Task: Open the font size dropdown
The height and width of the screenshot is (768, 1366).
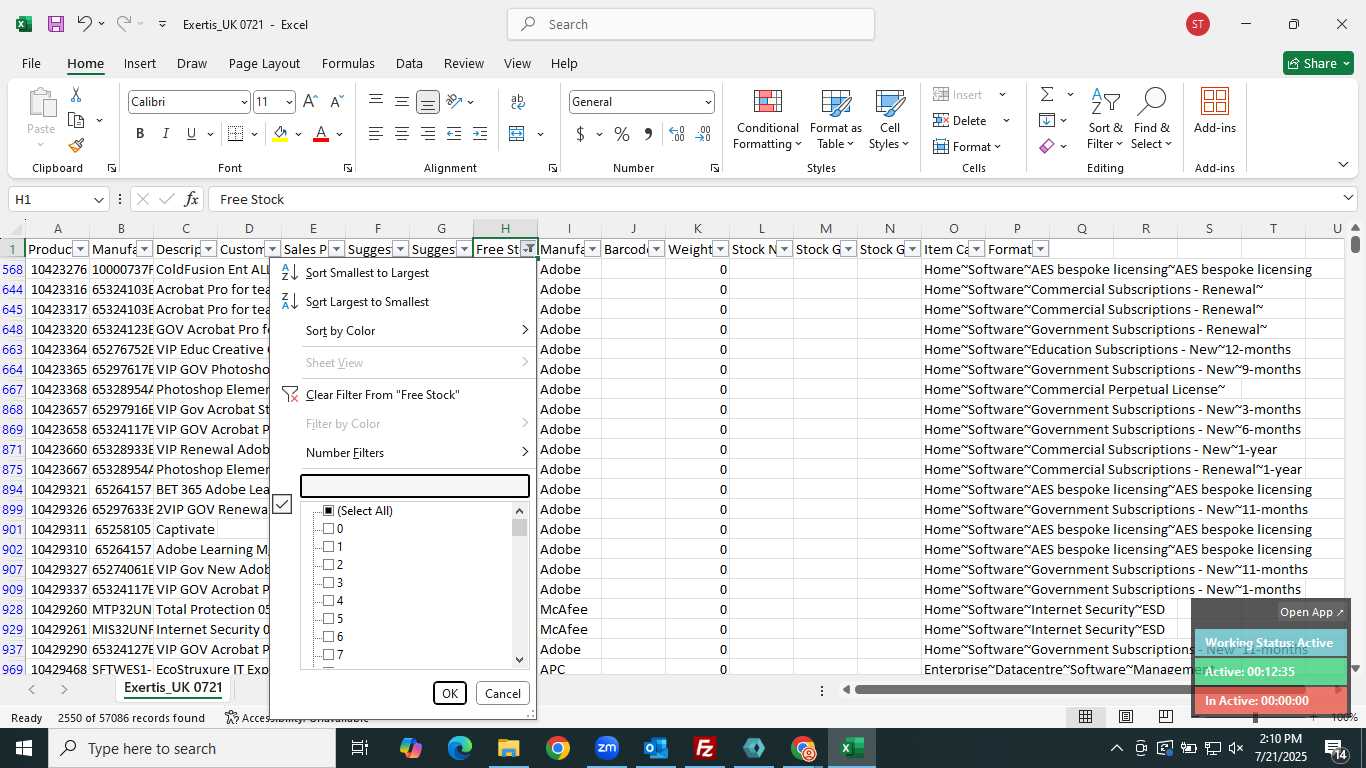Action: tap(289, 102)
